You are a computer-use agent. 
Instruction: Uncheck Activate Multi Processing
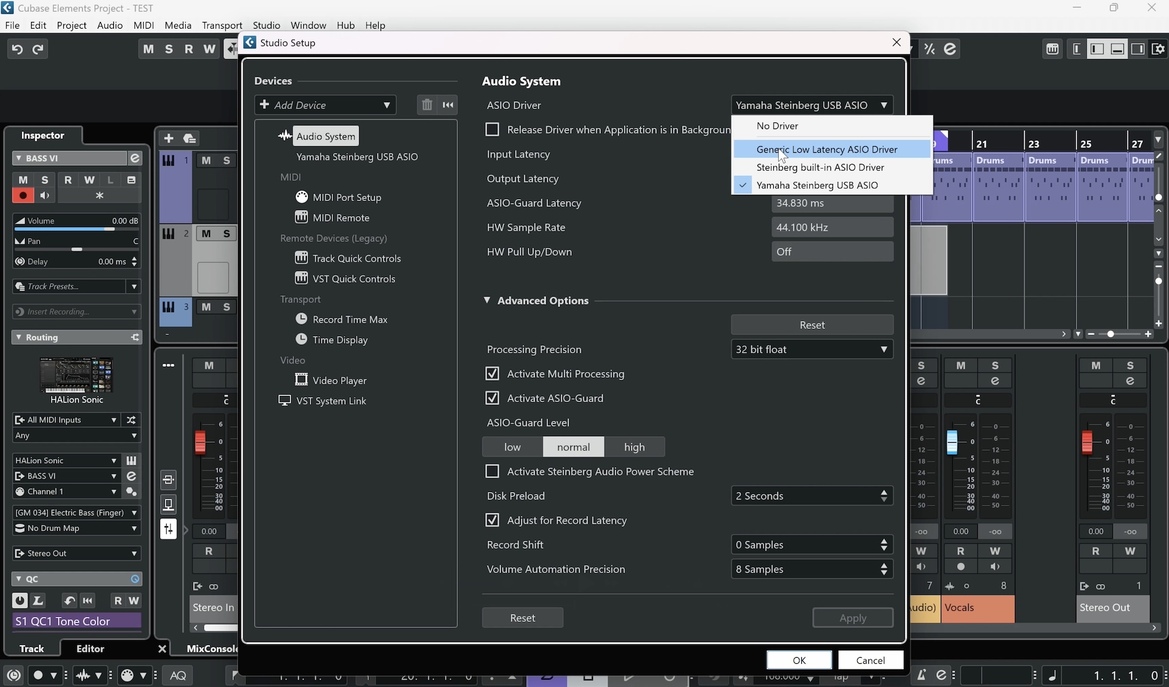click(x=491, y=373)
